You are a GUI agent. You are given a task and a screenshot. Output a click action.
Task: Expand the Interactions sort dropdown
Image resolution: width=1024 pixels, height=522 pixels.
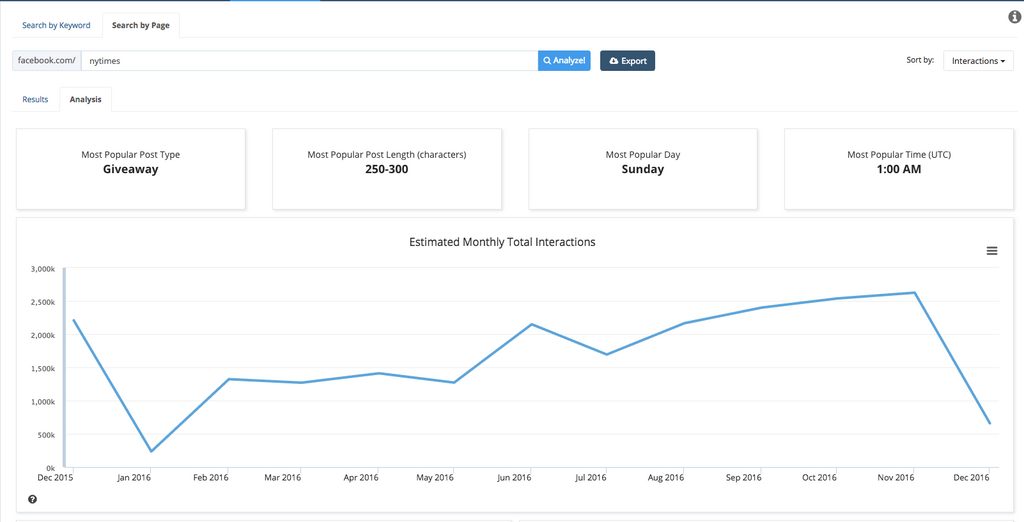978,61
